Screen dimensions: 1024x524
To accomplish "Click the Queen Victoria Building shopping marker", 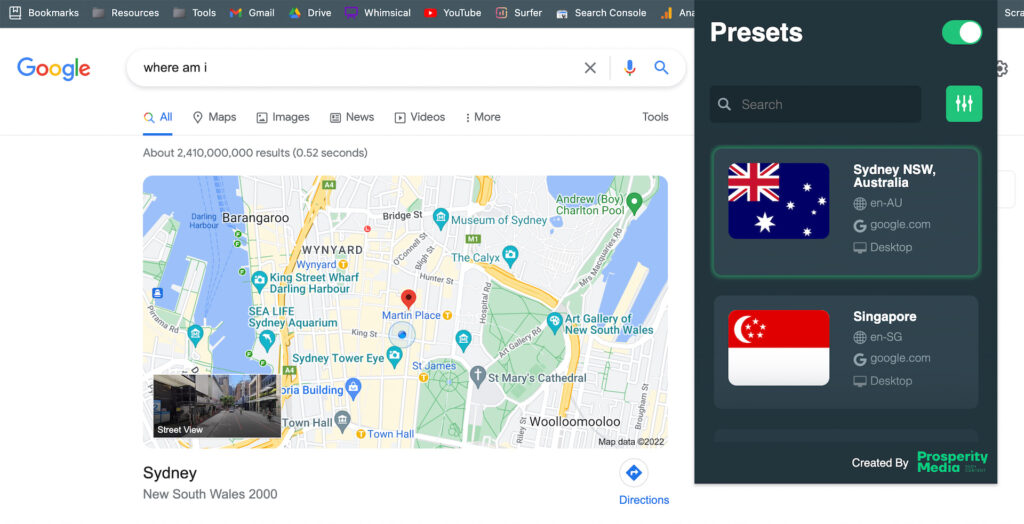I will (353, 388).
